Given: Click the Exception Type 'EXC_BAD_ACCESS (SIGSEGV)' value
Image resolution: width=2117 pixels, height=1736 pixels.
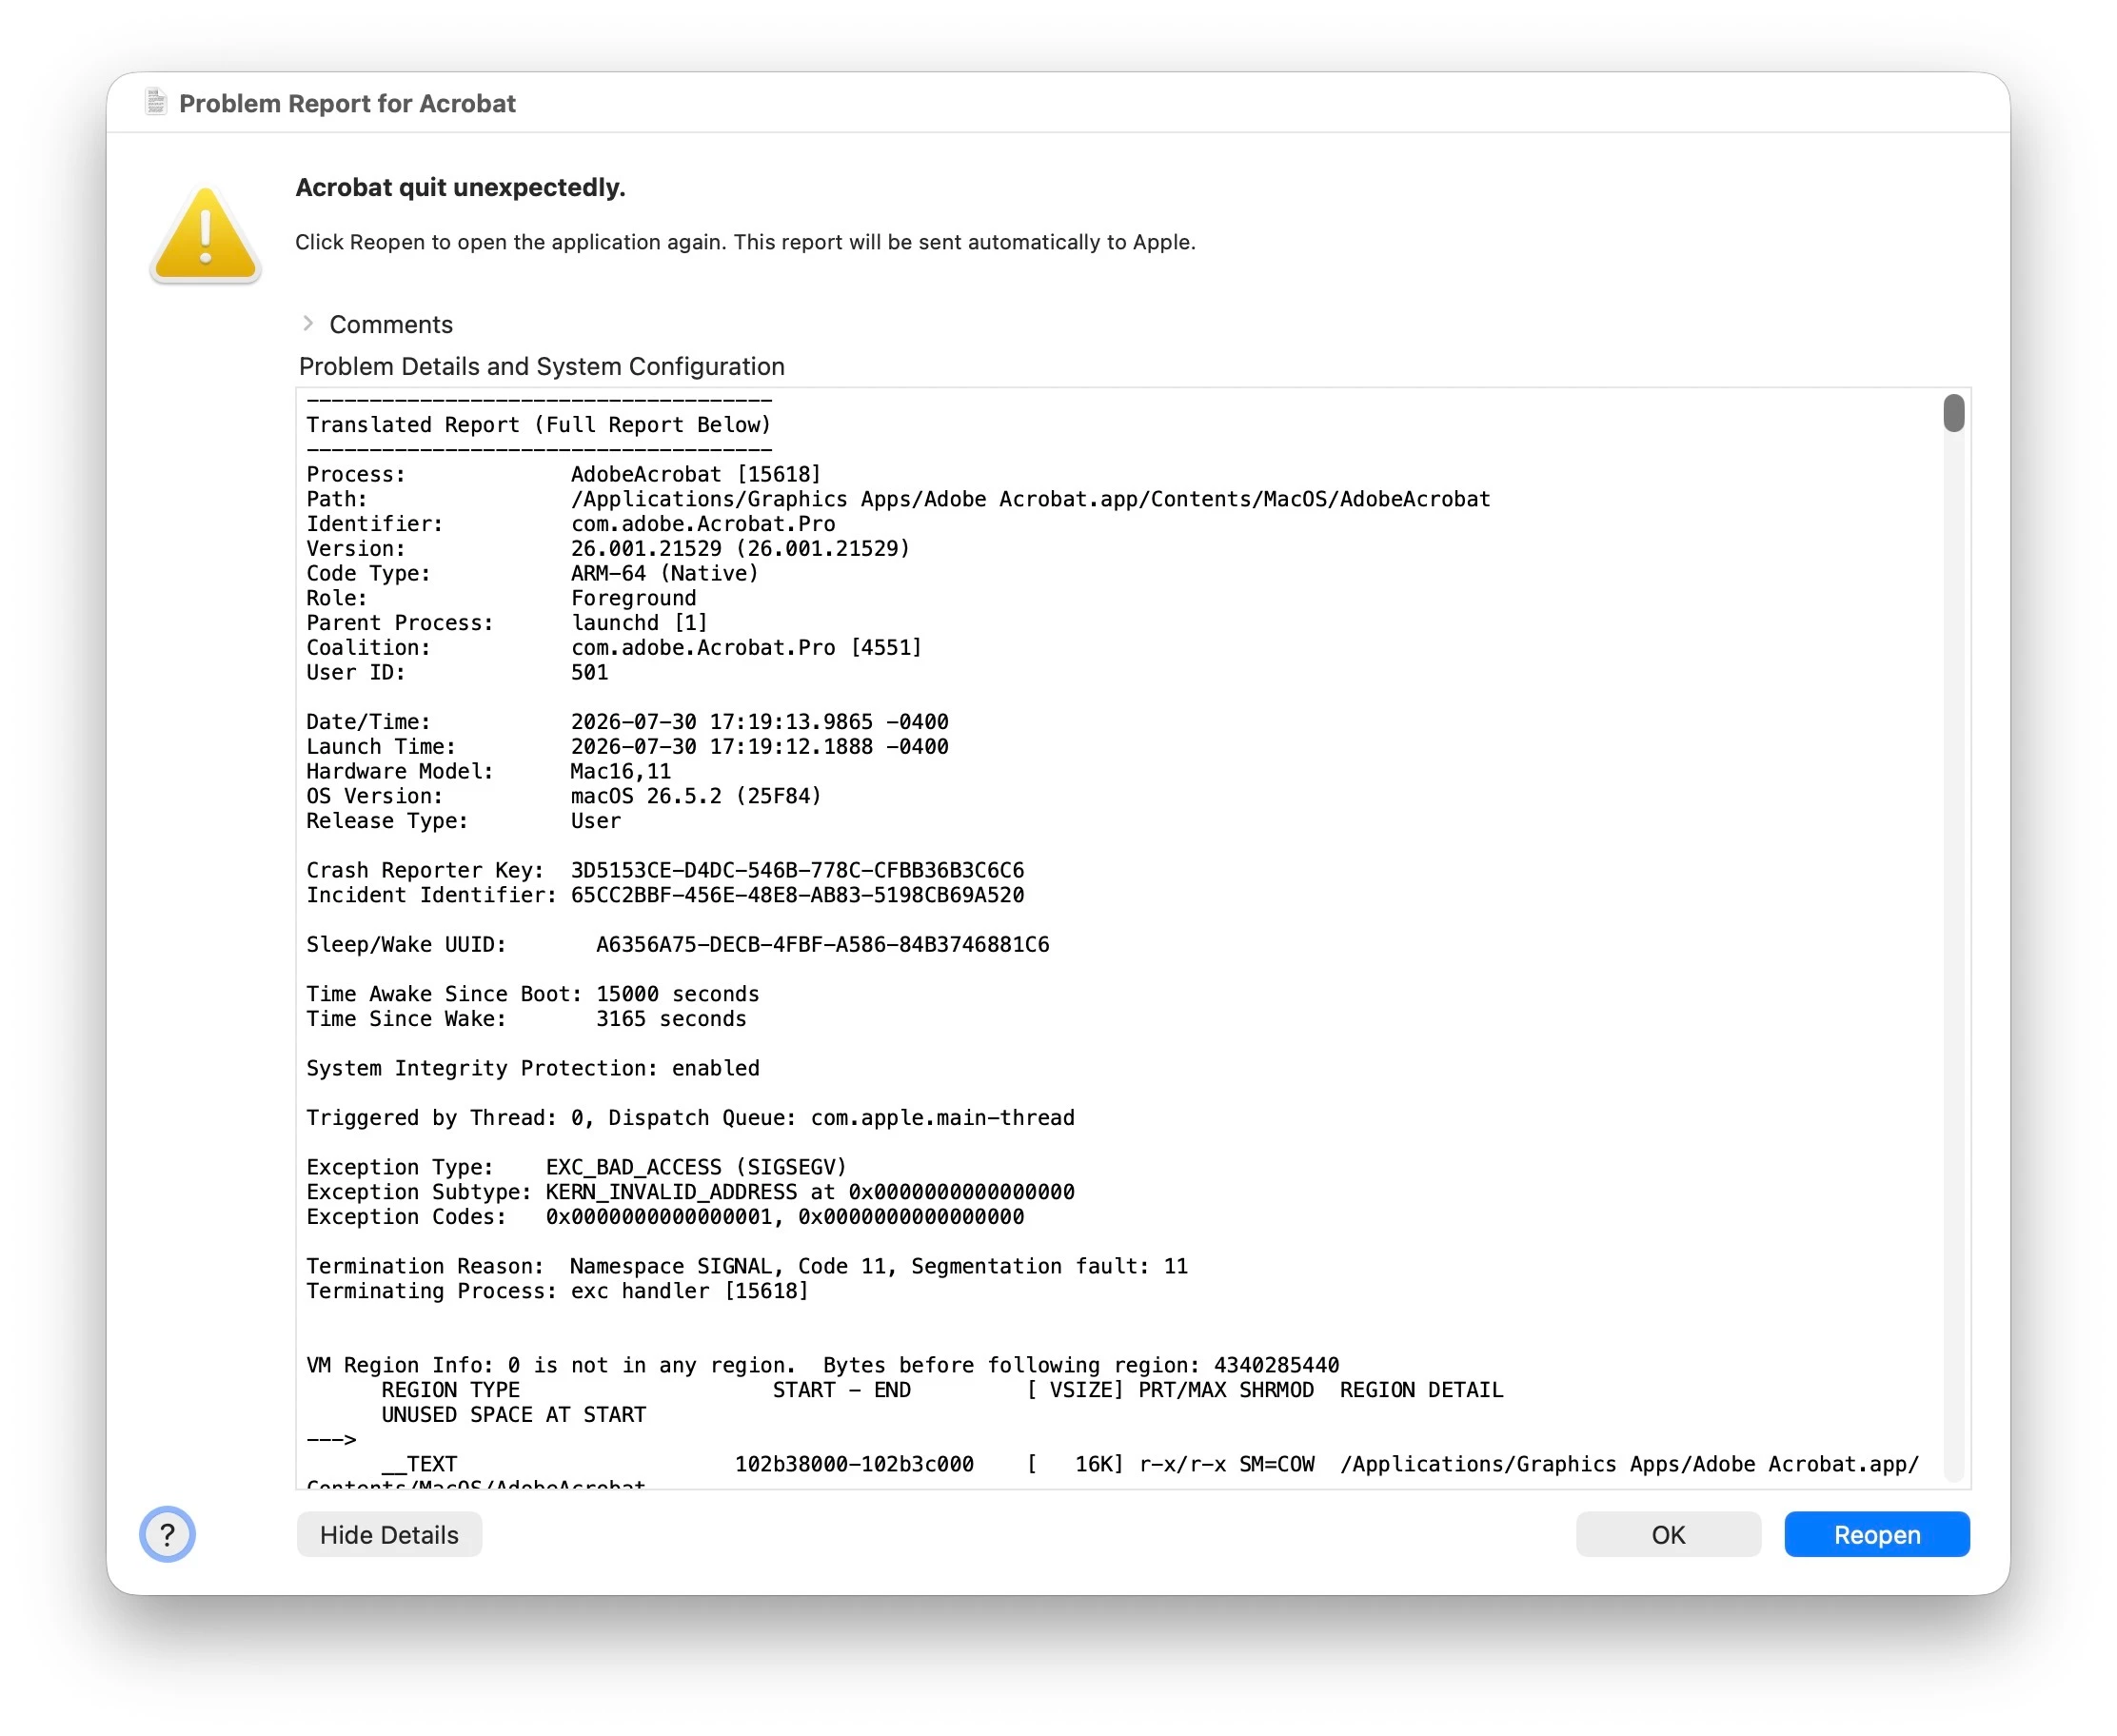Looking at the screenshot, I should pyautogui.click(x=696, y=1167).
